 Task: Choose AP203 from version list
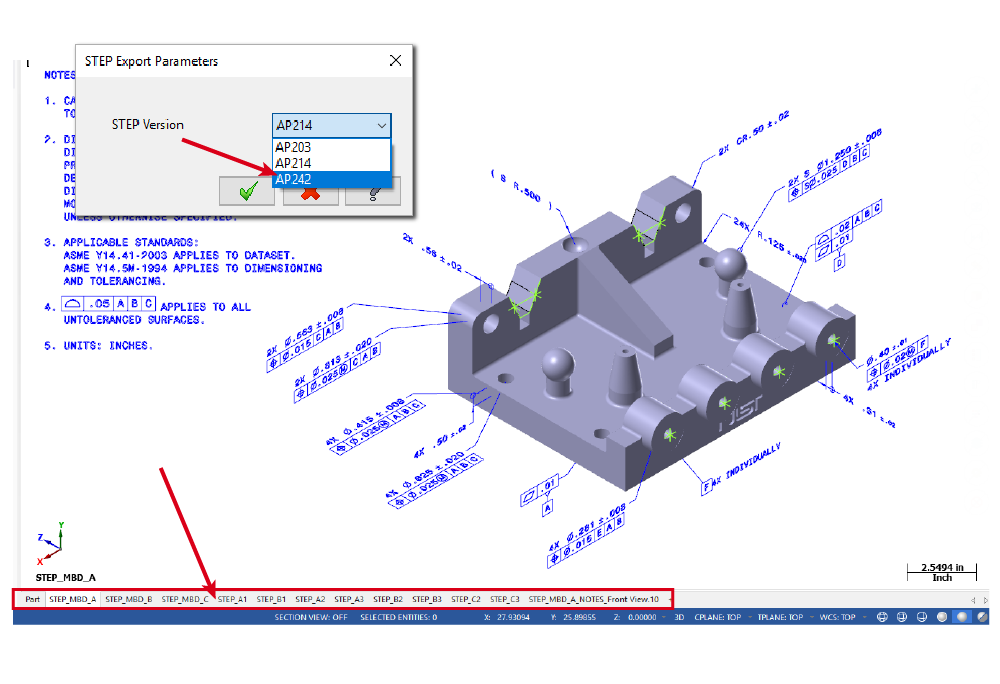(331, 147)
